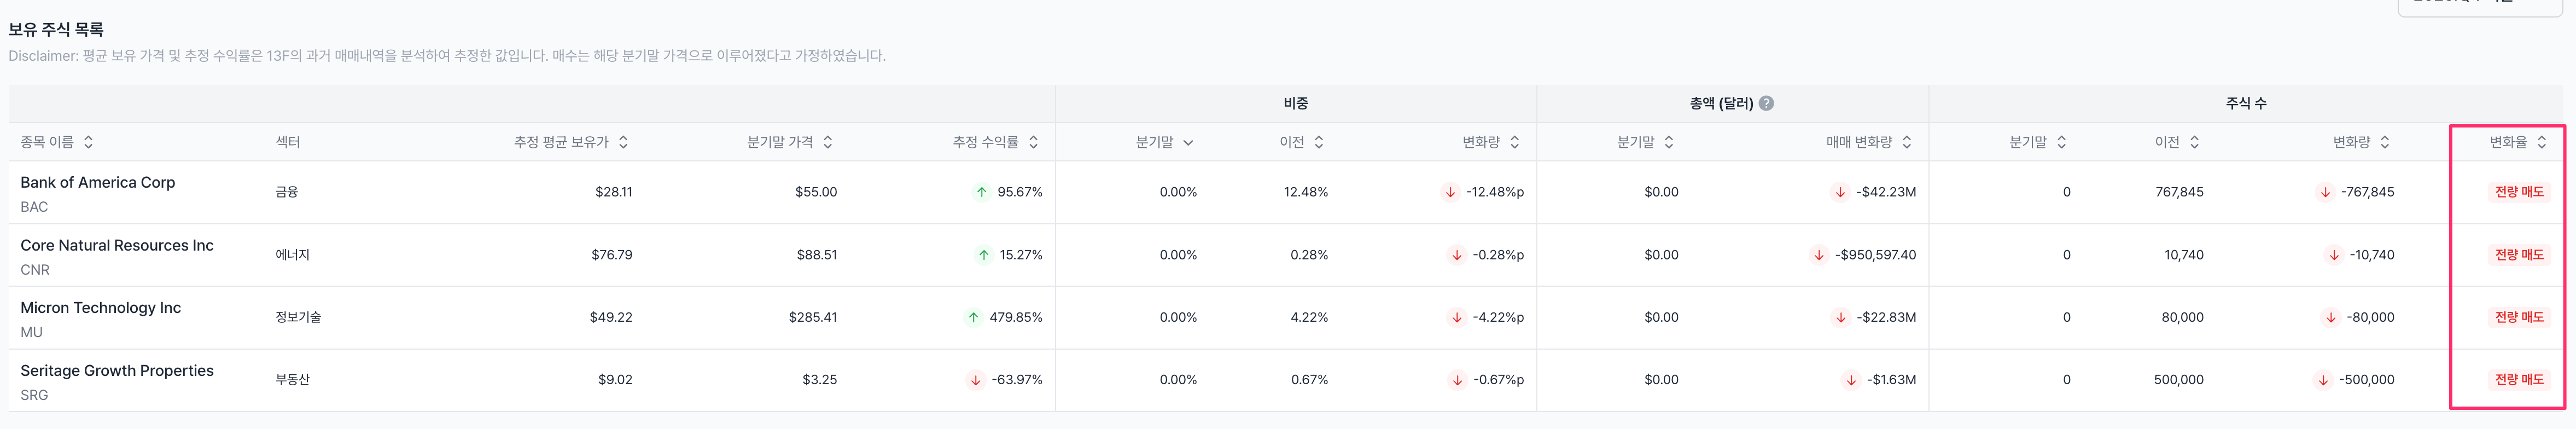The width and height of the screenshot is (2576, 429).
Task: Sort by 총액 분기말 column
Action: tap(1669, 142)
